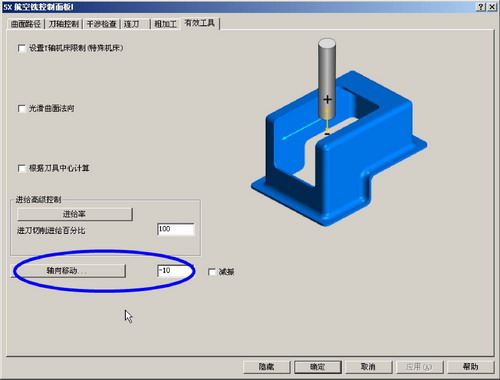
Task: Close the 5X aviation milling dialog
Action: (492, 7)
